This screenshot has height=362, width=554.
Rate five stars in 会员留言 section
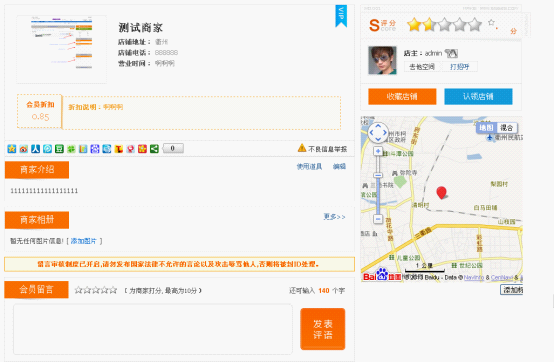click(113, 290)
